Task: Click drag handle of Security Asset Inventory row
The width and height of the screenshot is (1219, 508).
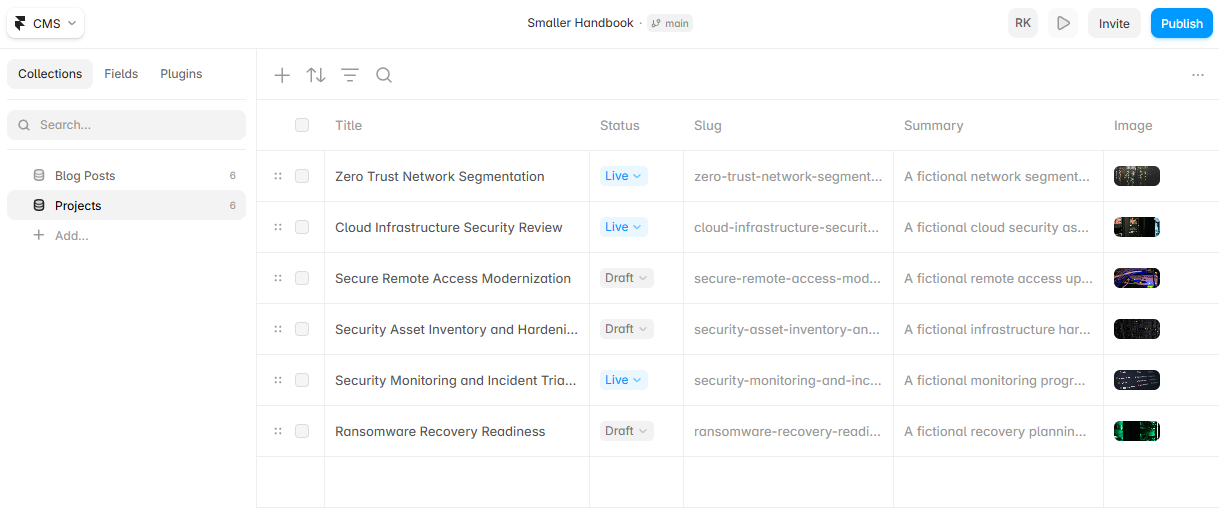Action: coord(278,329)
